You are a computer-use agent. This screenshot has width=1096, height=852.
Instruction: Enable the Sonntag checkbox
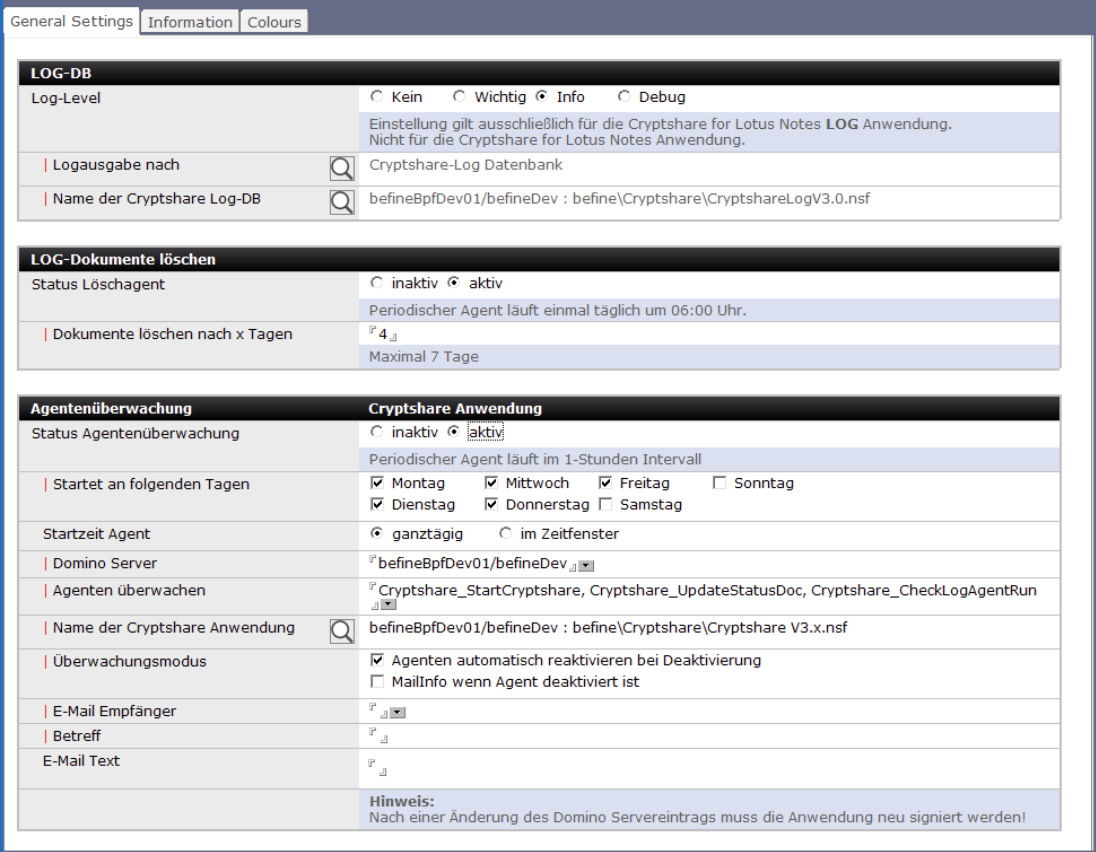point(719,482)
